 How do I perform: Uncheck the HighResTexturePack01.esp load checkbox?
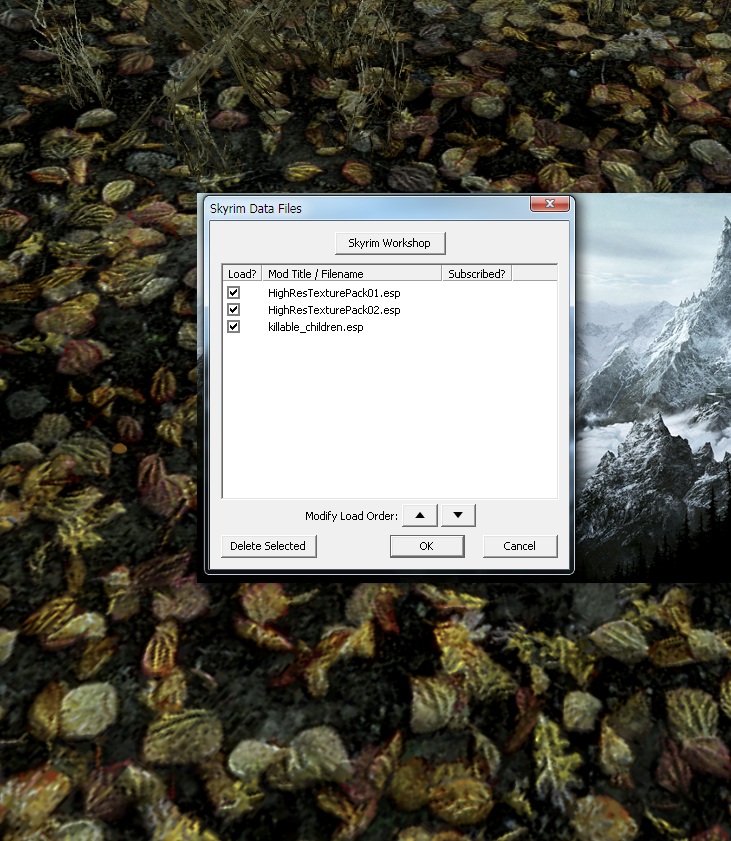233,293
